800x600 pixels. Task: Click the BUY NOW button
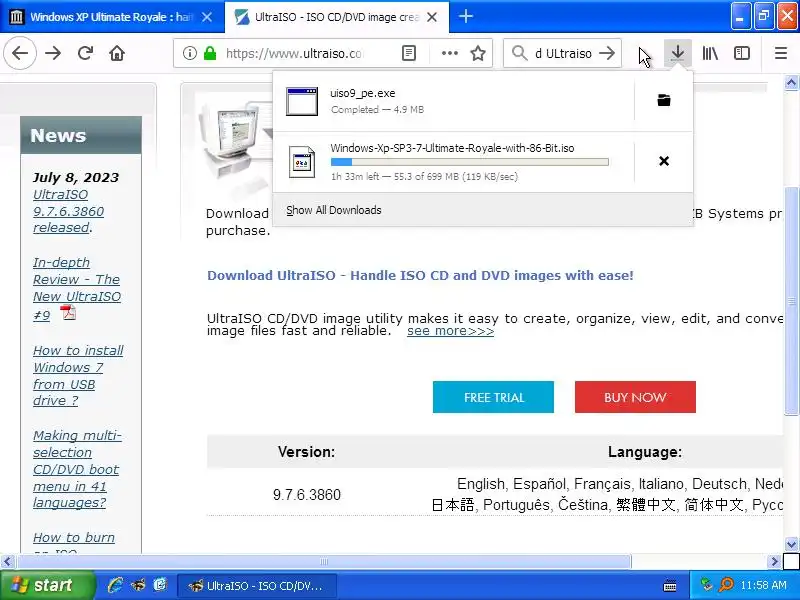[635, 397]
